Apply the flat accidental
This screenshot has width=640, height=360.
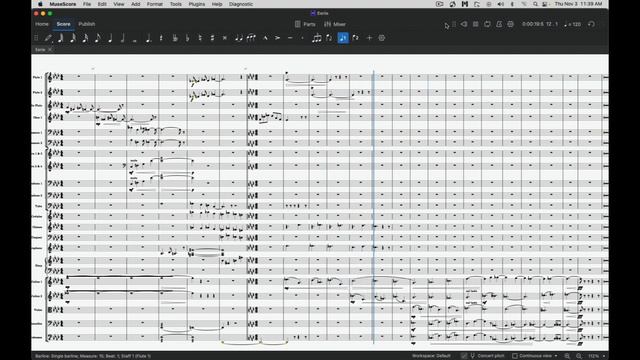187,38
